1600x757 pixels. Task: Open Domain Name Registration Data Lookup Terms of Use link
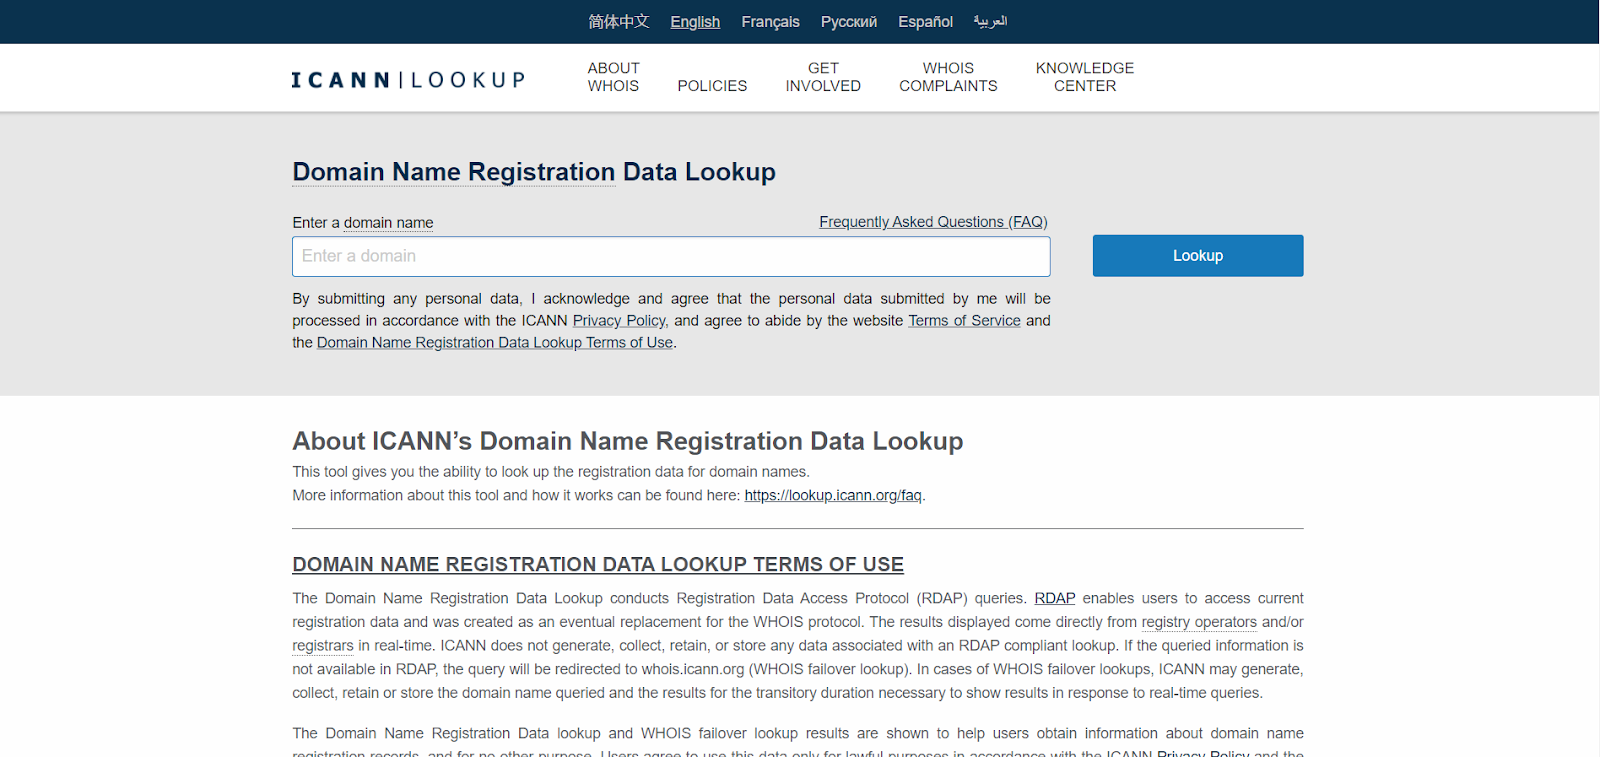(x=495, y=343)
